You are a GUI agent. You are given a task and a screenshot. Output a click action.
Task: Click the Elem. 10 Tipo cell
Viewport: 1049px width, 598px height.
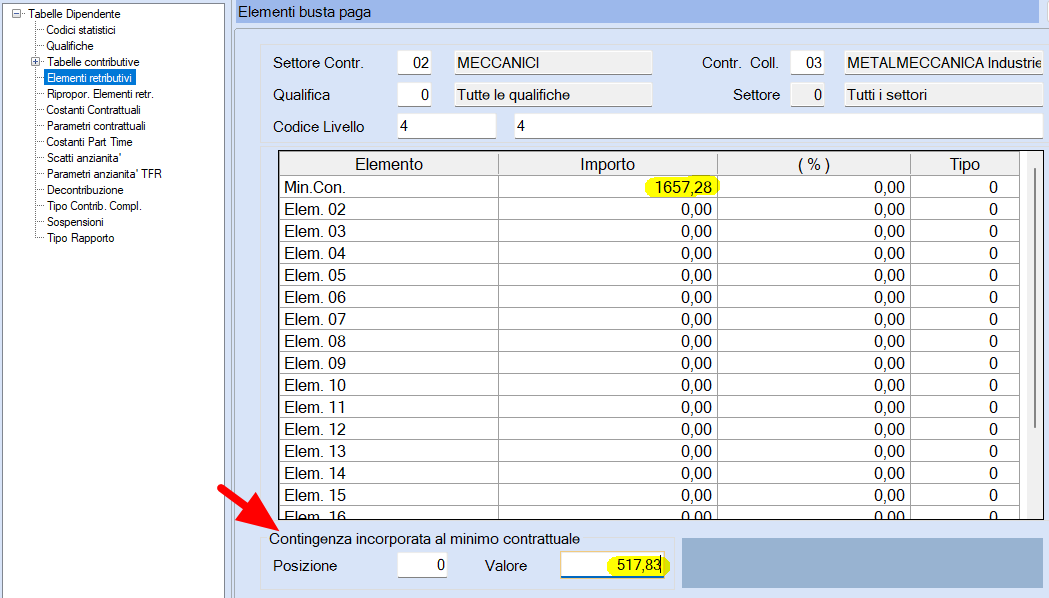point(965,385)
